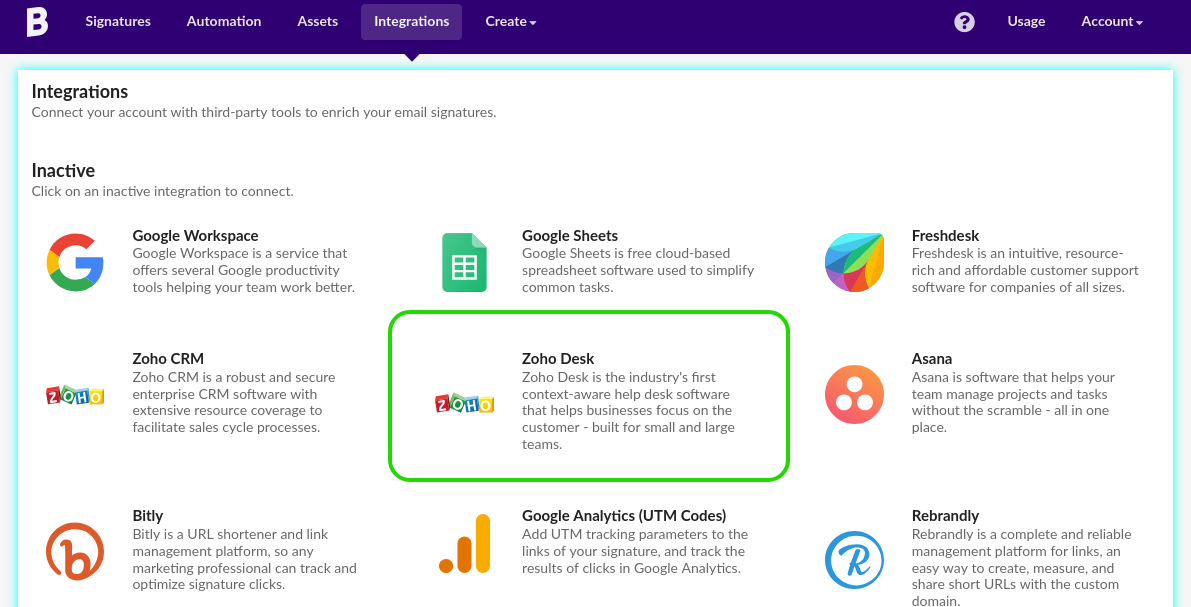Click the Freshdesk description text
This screenshot has height=607, width=1191.
[x=1025, y=270]
